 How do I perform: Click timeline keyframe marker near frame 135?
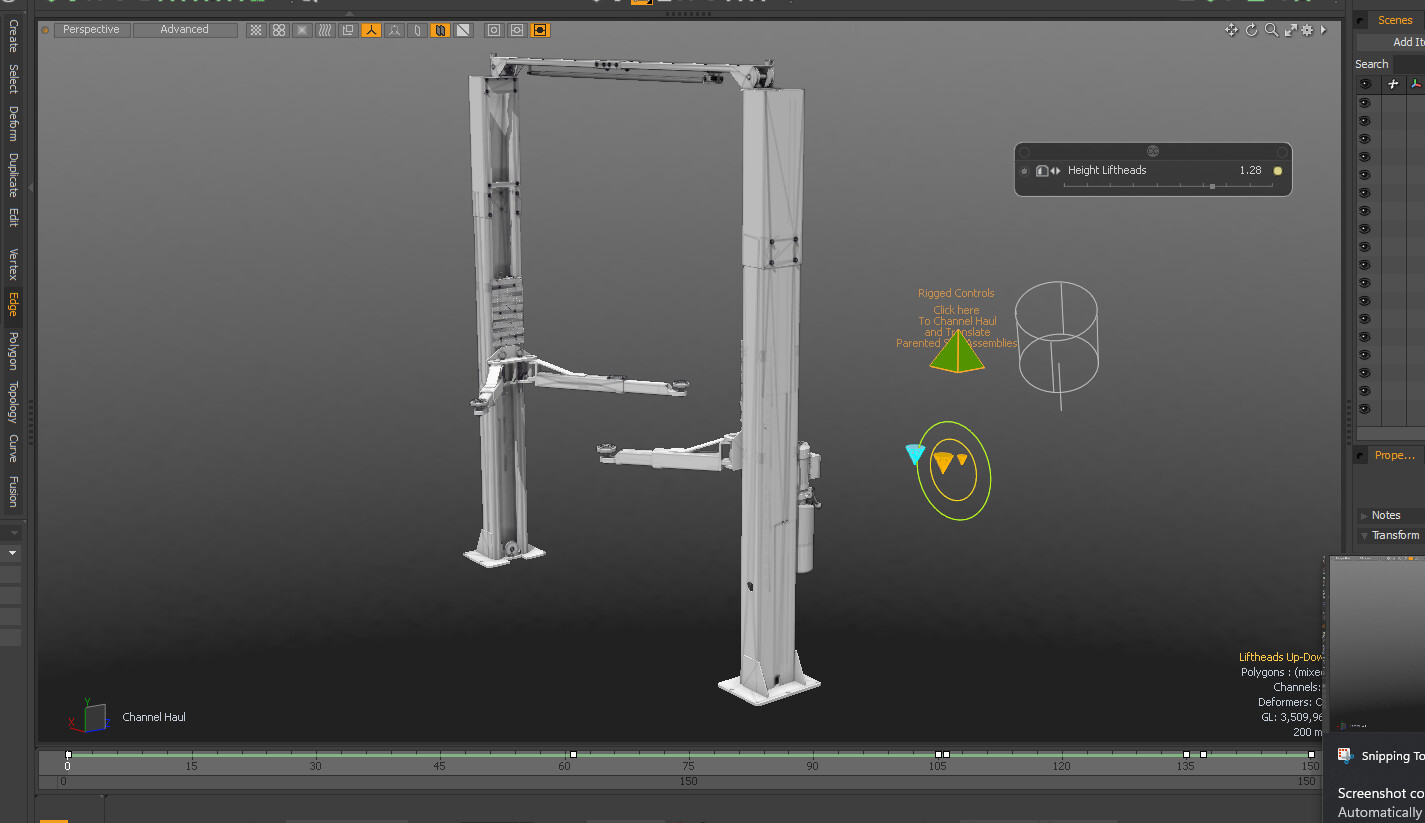pyautogui.click(x=1186, y=754)
